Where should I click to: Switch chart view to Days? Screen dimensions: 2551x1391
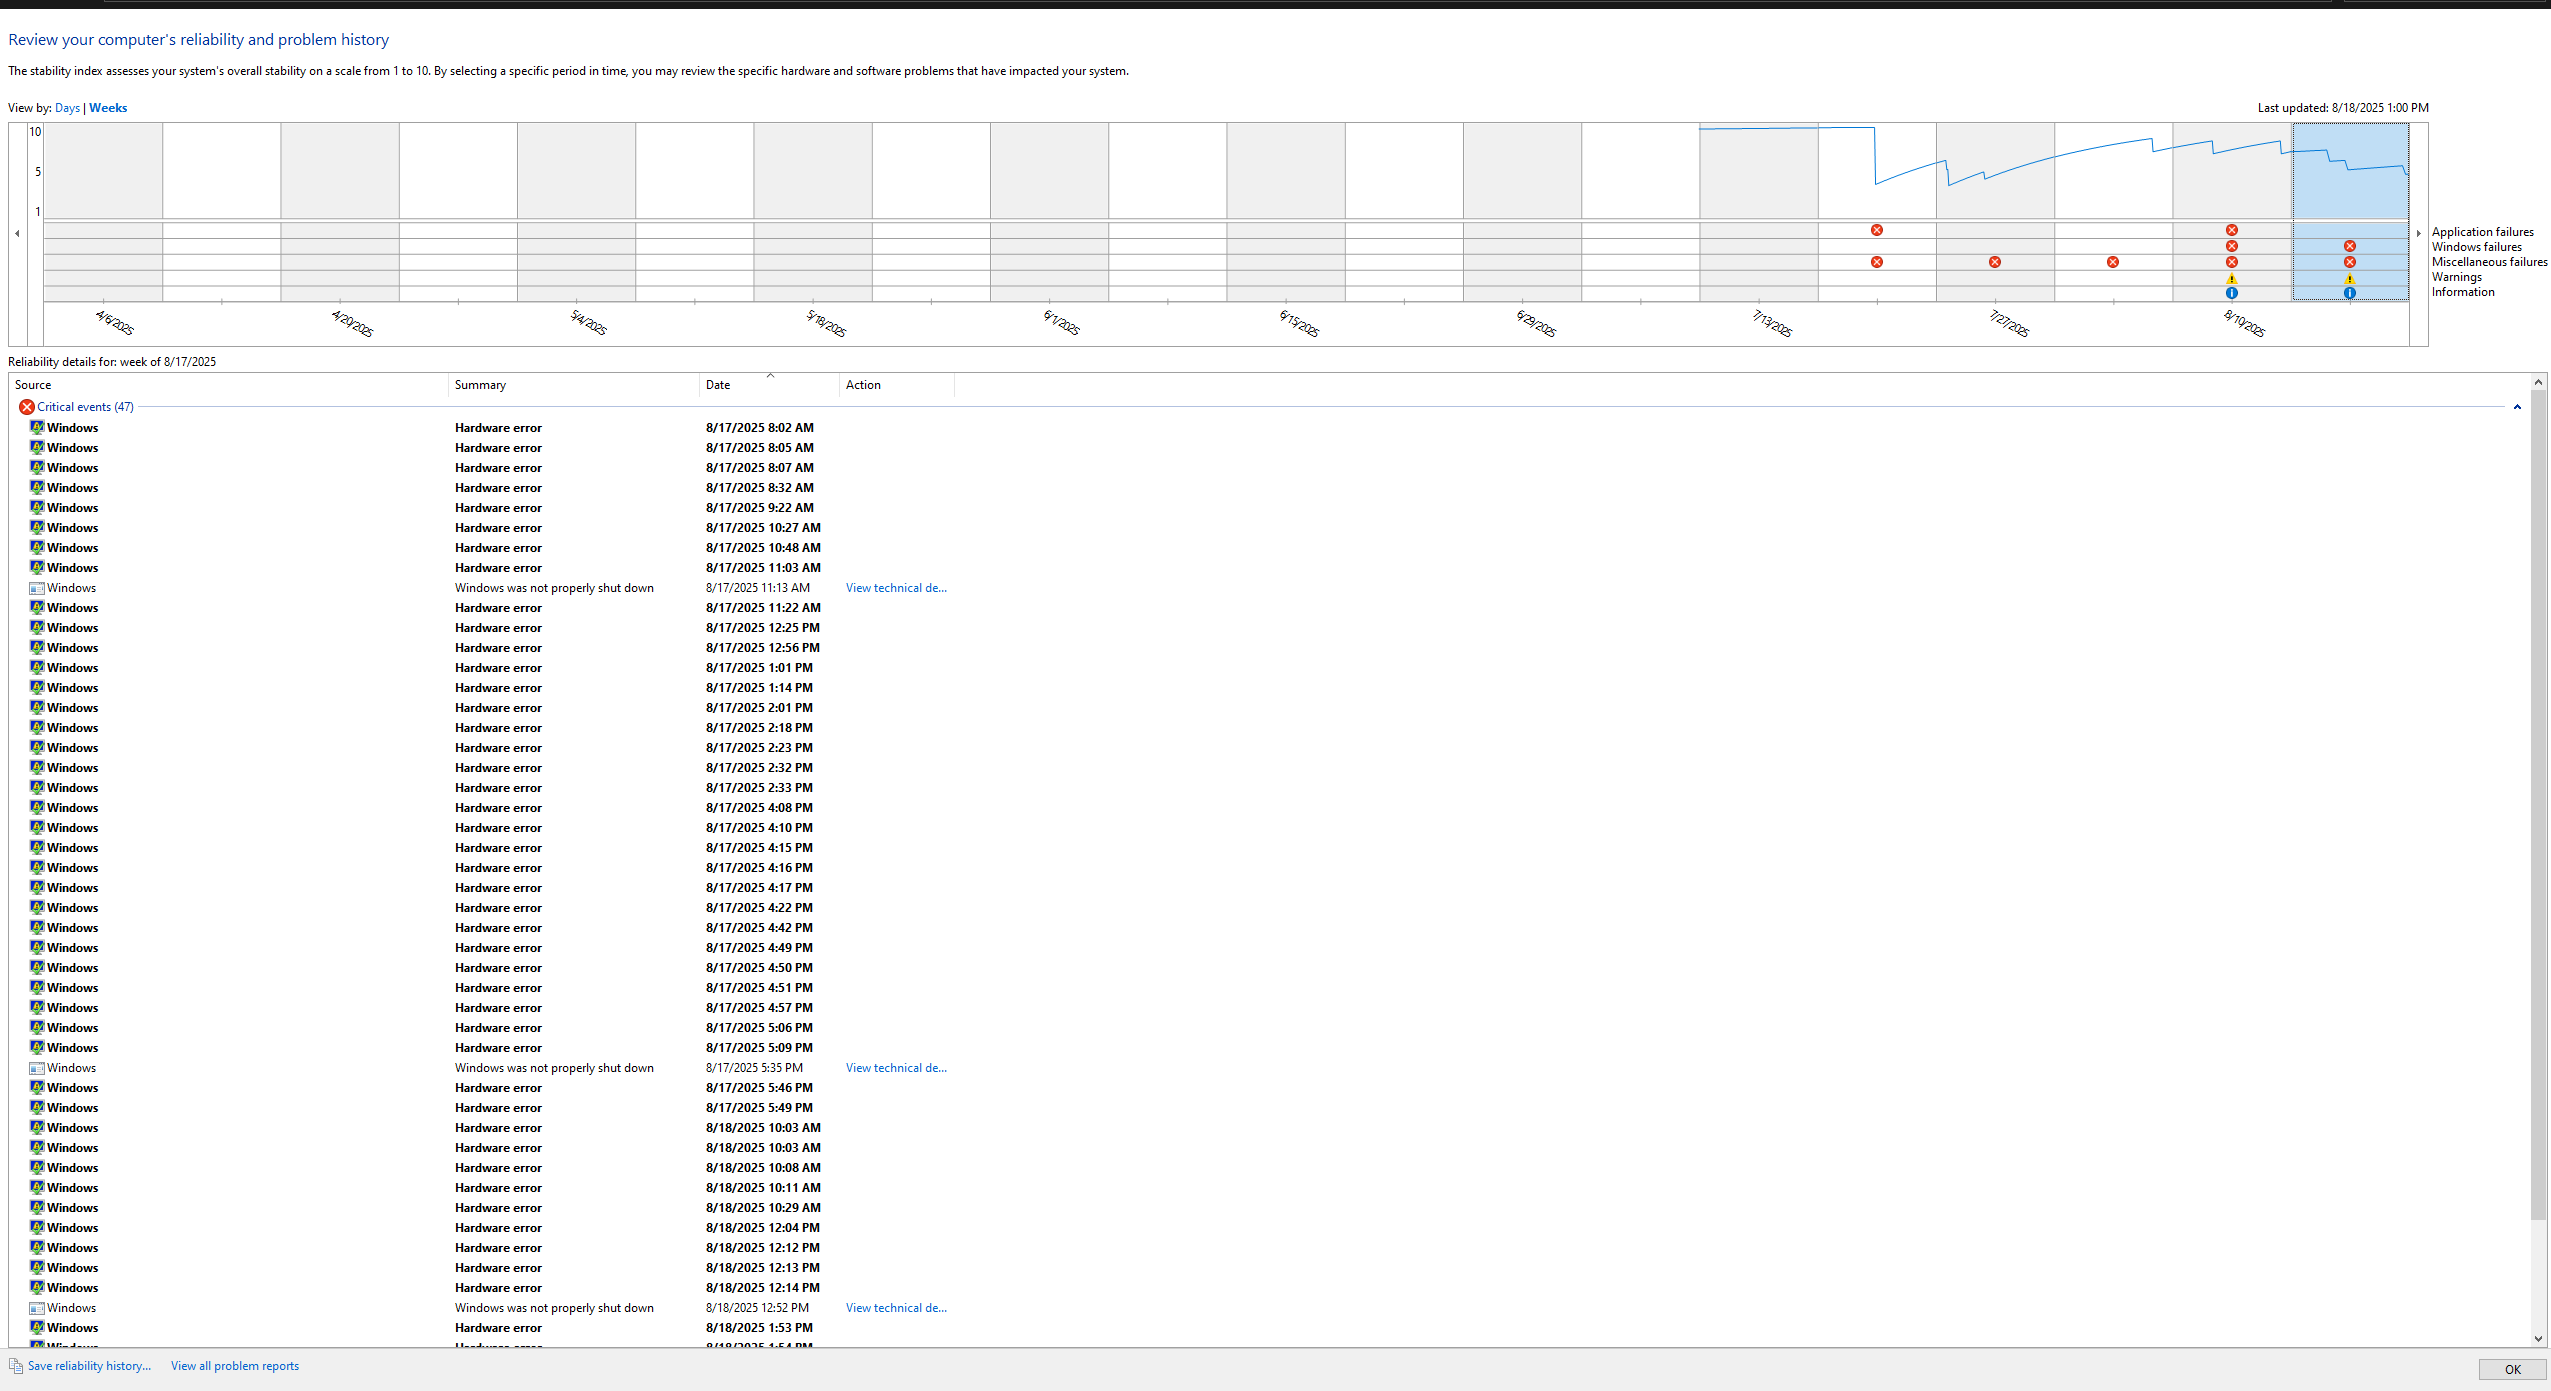tap(67, 108)
